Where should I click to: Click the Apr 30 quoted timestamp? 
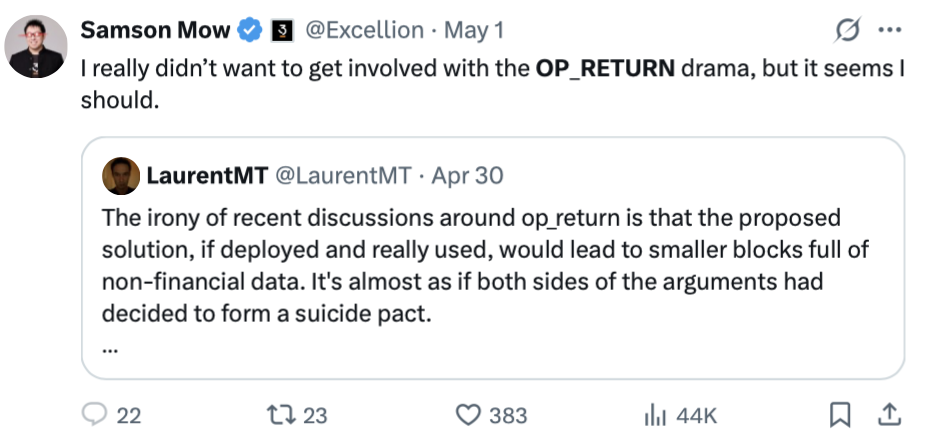467,176
